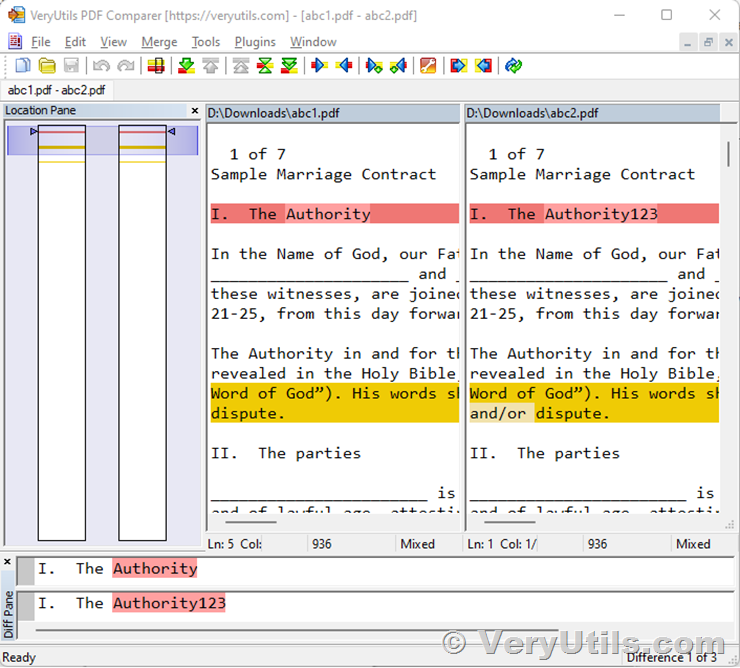Click 'Ln: 5 Col:' status of left pane
740x668 pixels.
[x=235, y=544]
